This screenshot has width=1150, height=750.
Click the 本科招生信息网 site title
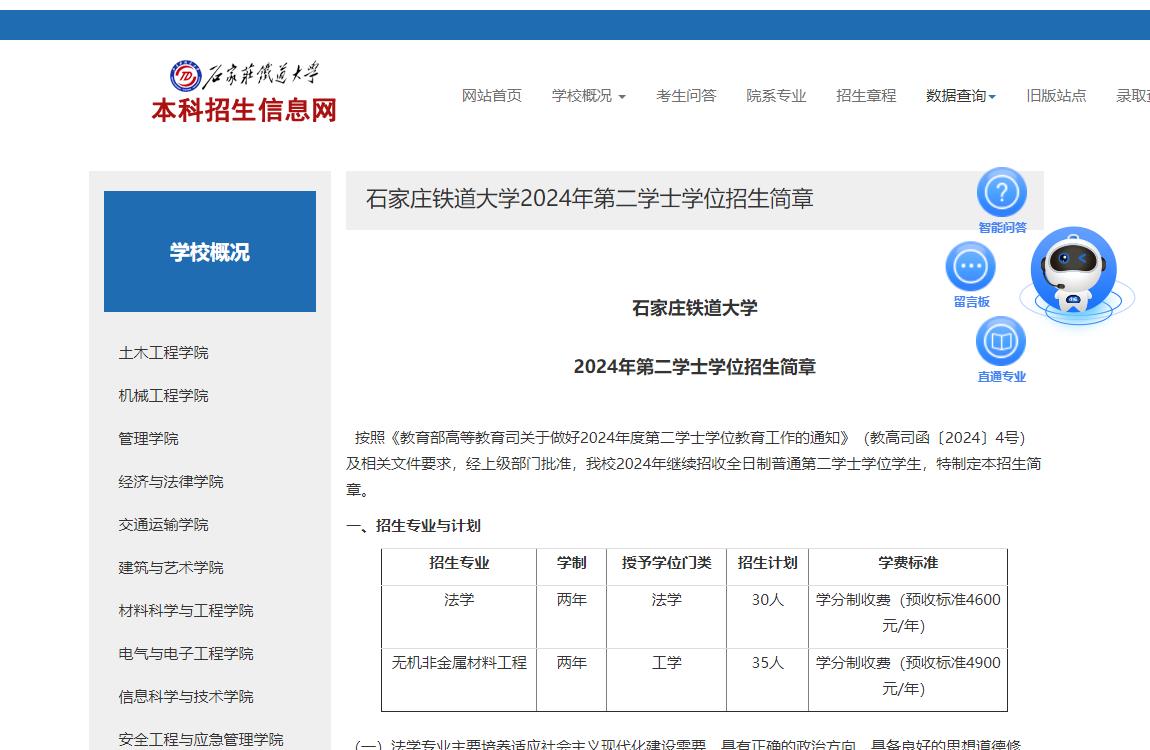(x=244, y=111)
